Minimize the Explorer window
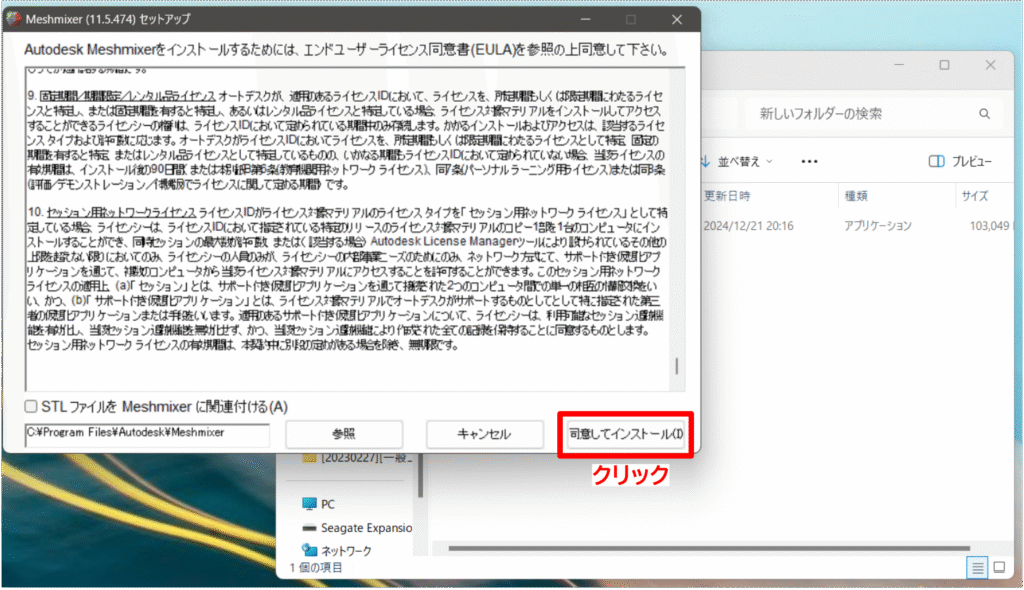 coord(899,65)
